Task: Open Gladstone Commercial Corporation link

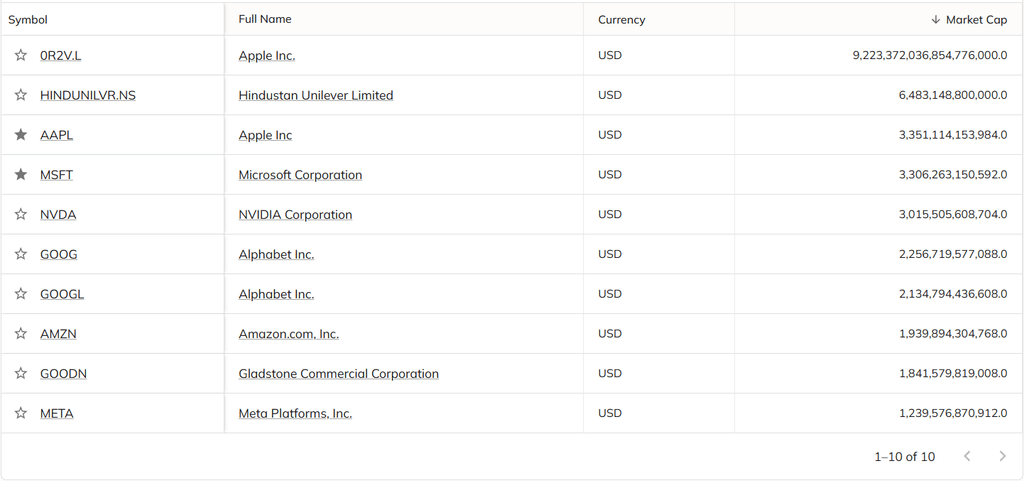Action: 338,374
